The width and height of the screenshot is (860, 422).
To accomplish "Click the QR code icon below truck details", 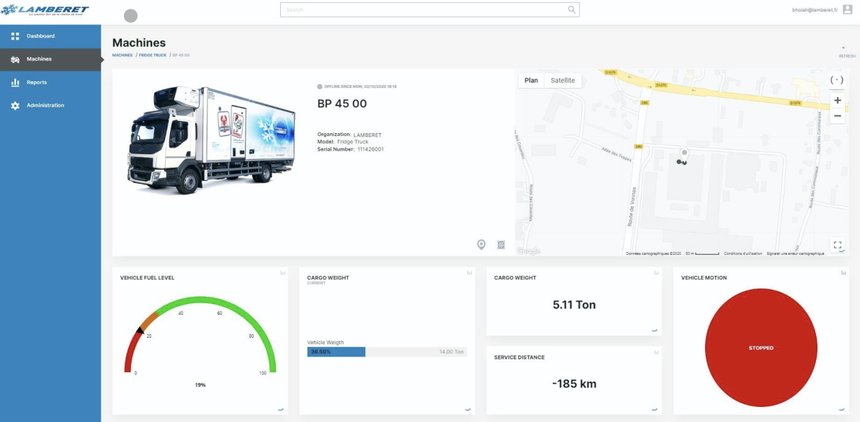I will [x=501, y=244].
